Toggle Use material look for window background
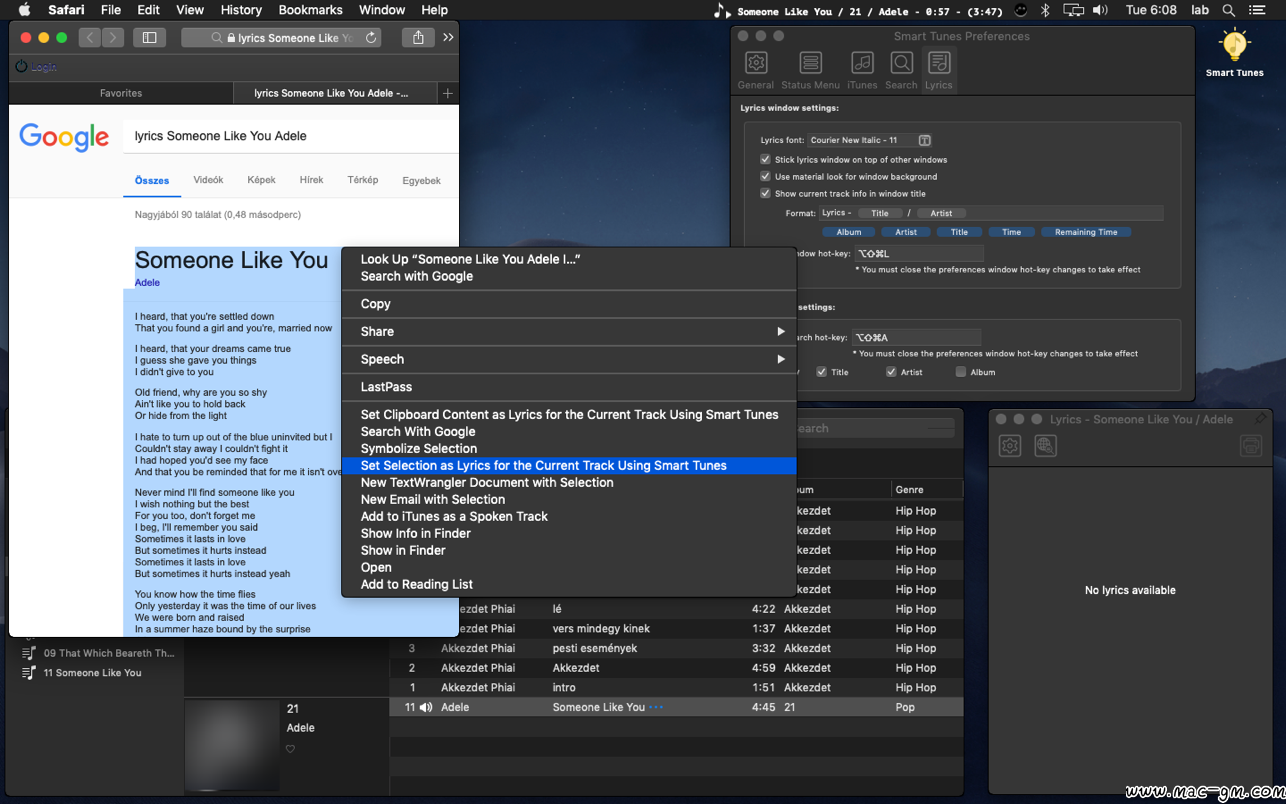The width and height of the screenshot is (1286, 804). pos(765,176)
